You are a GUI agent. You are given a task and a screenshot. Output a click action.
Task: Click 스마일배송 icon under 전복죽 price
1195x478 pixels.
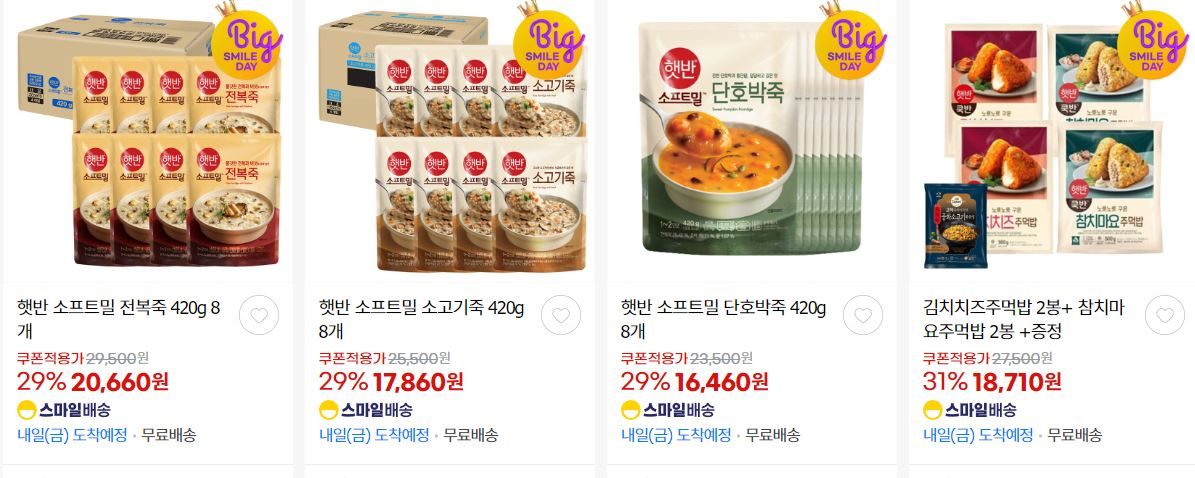[x=64, y=409]
